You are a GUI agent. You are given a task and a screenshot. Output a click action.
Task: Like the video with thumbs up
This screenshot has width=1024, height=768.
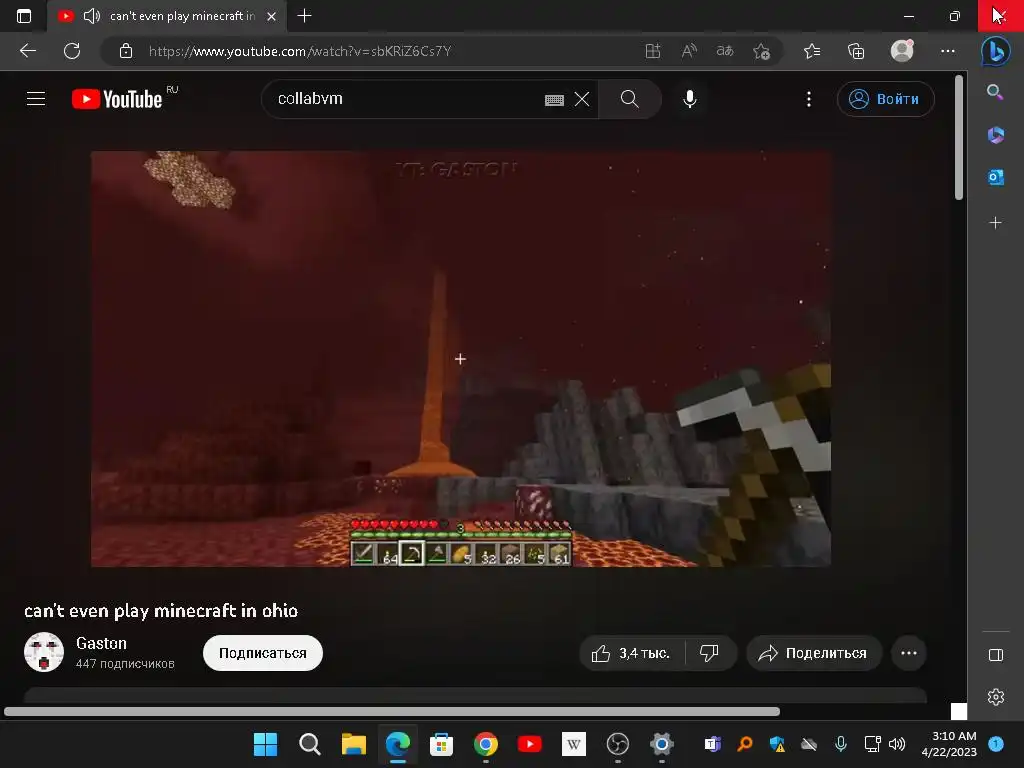(631, 653)
